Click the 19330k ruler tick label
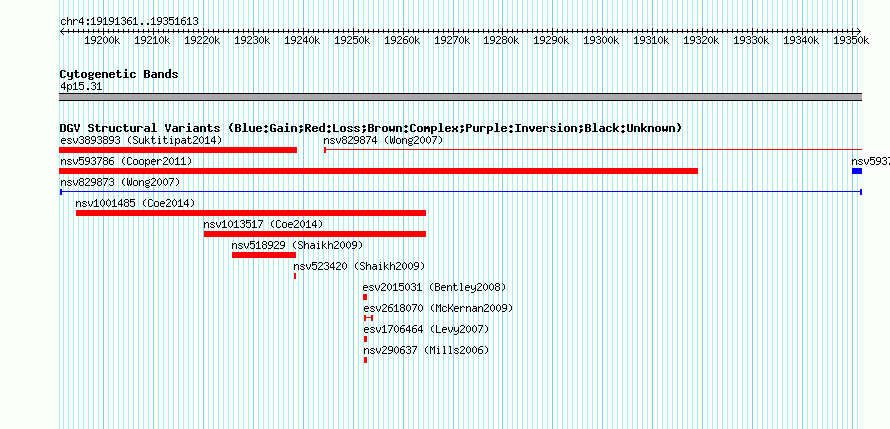Viewport: 890px width, 429px height. tap(752, 40)
